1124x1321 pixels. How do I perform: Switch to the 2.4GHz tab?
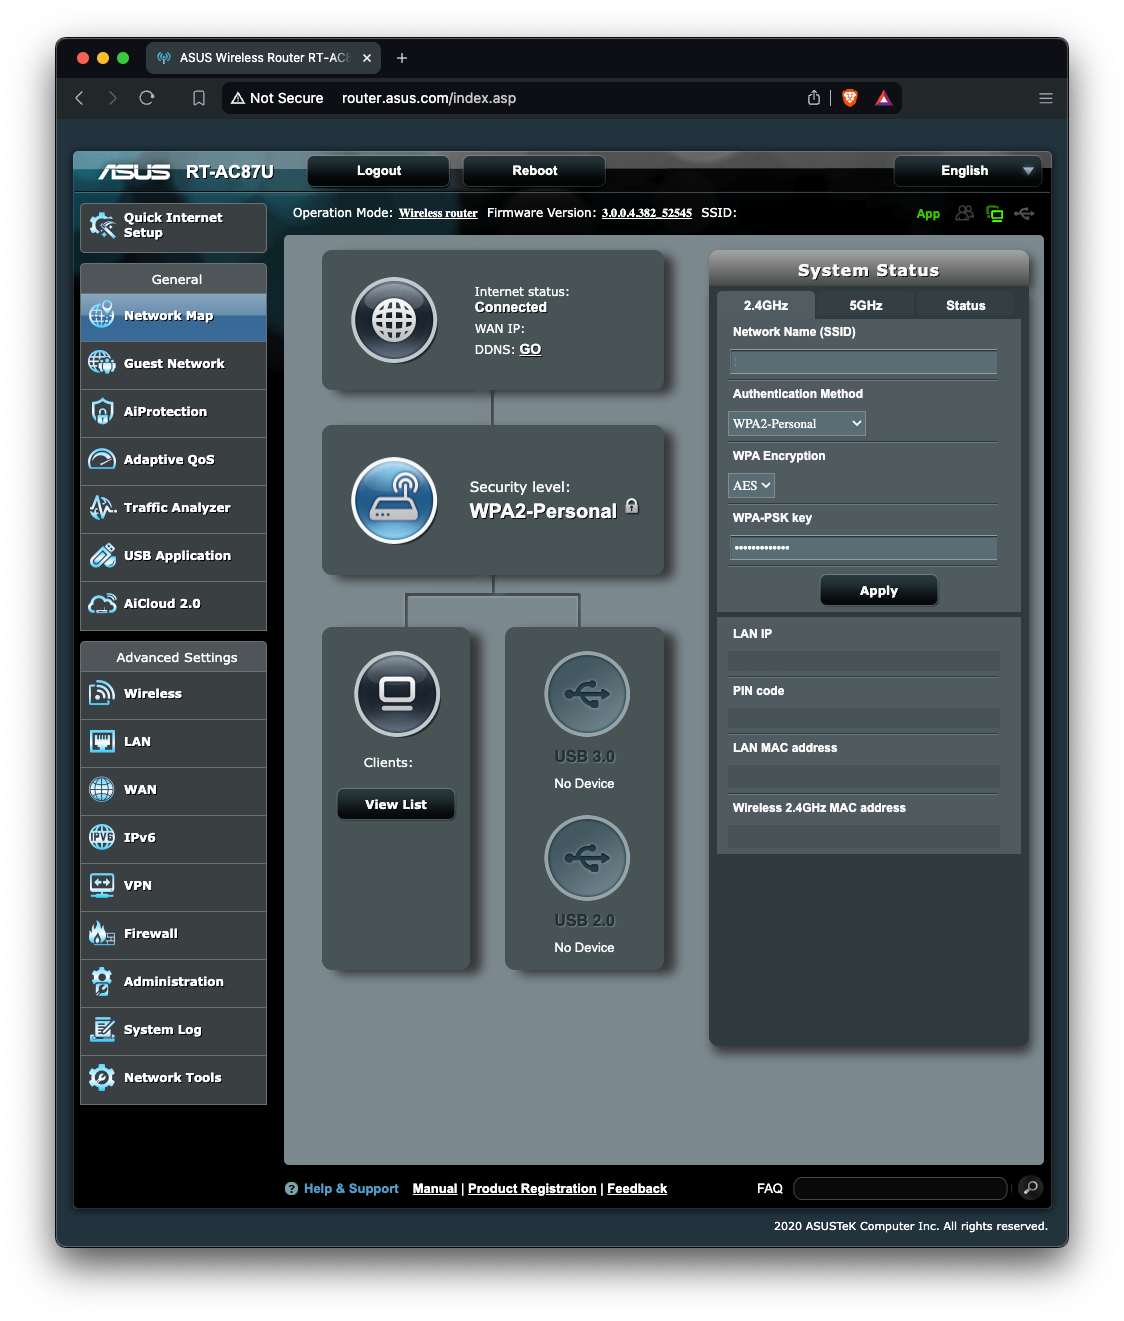tap(766, 306)
